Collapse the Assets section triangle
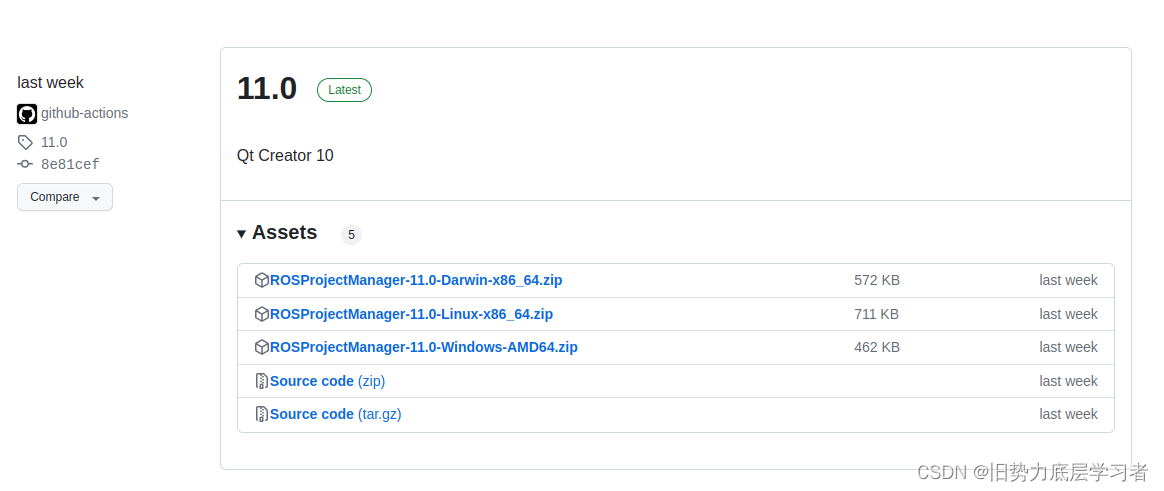 [241, 234]
